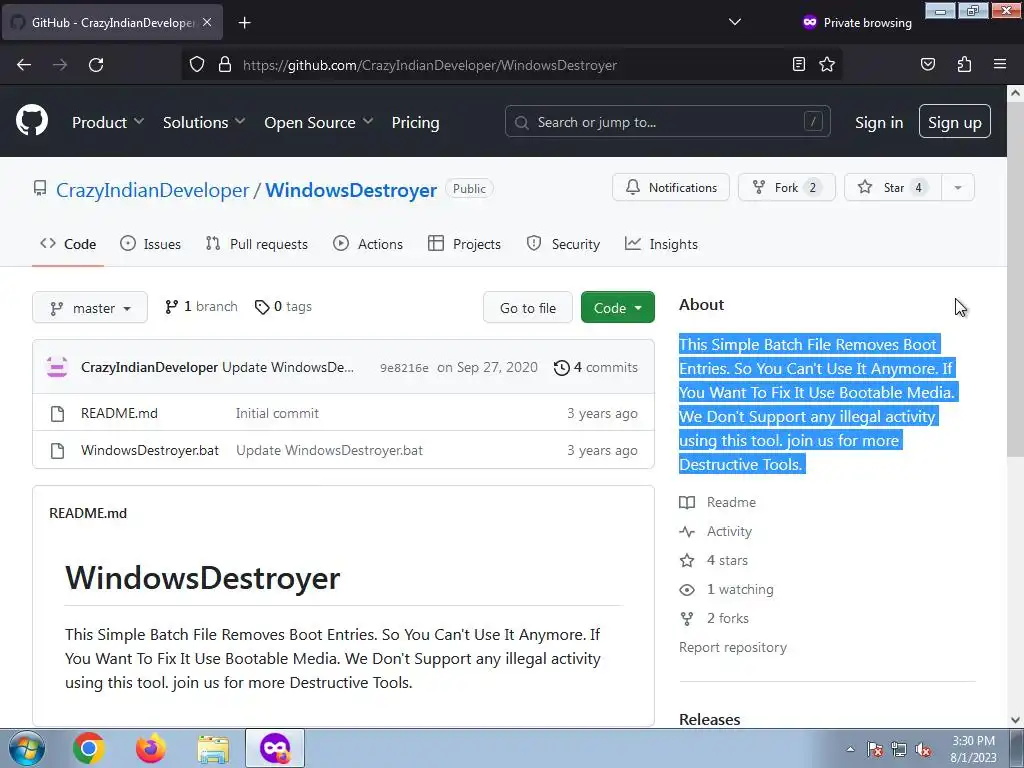Show hidden tray icons arrow
1024x768 pixels.
(x=850, y=750)
